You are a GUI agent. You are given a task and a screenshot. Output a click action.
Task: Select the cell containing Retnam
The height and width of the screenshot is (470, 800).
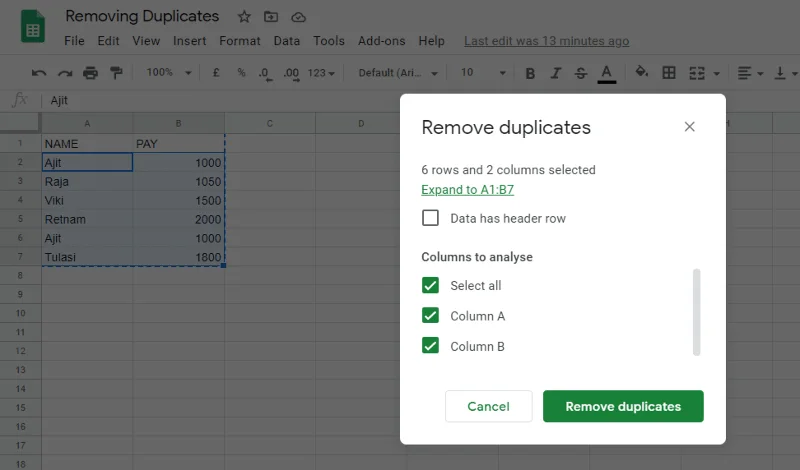pyautogui.click(x=87, y=219)
